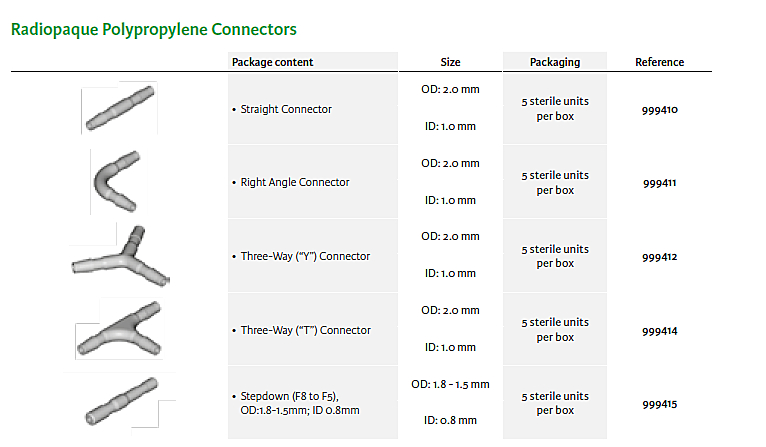
Task: Select the Three-Way ("T") Connector label
Action: pos(305,331)
